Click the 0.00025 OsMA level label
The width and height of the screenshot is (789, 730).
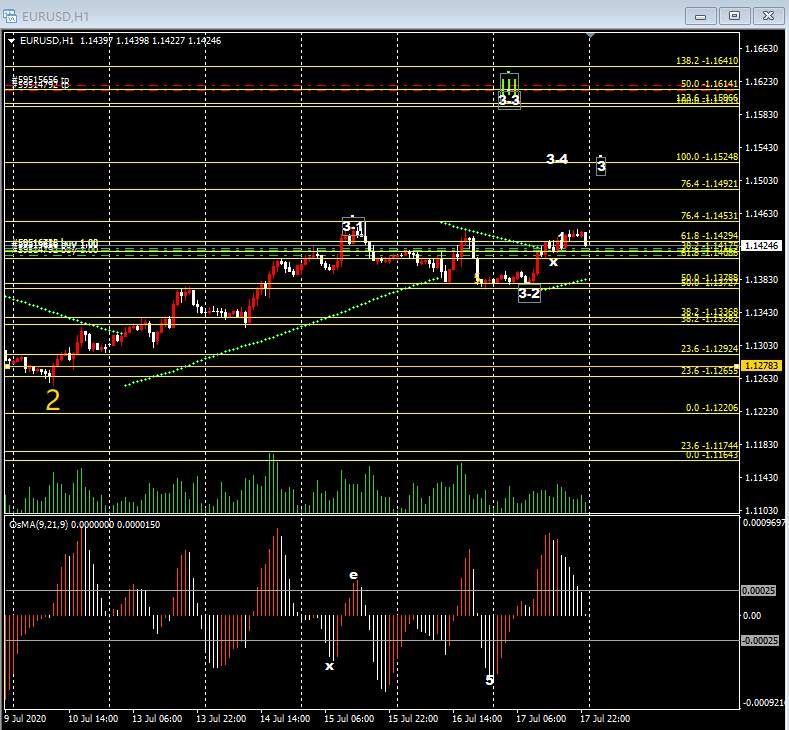(x=758, y=591)
